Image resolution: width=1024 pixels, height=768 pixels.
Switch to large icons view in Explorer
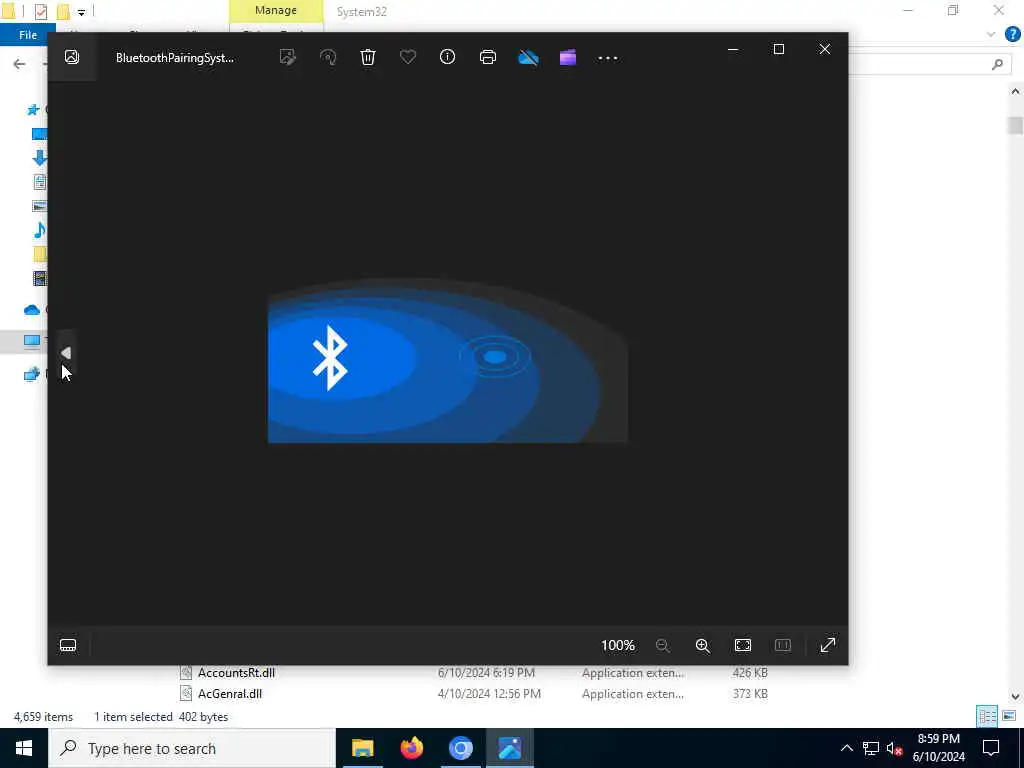[x=1009, y=716]
